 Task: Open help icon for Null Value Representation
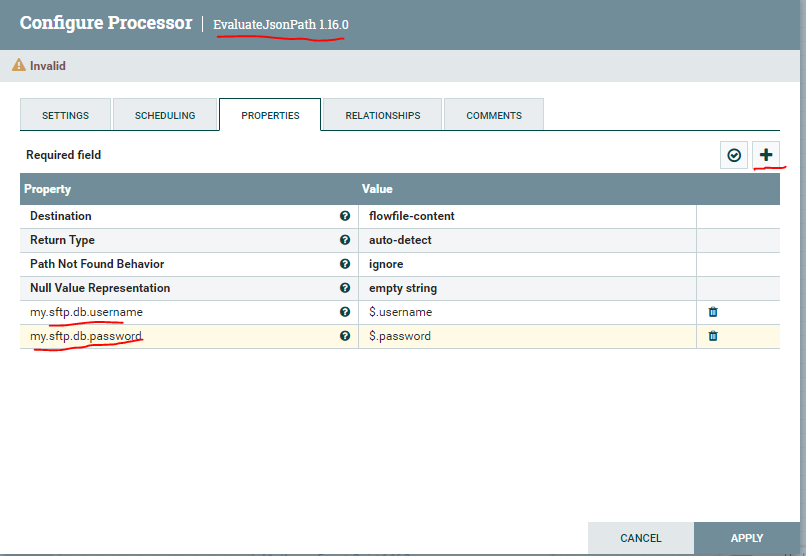tap(345, 288)
